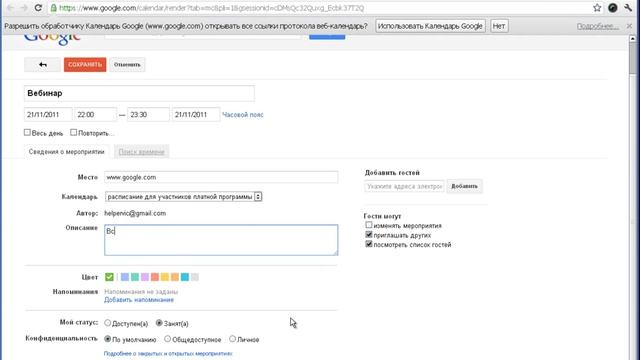Image resolution: width=640 pixels, height=360 pixels.
Task: Pick the red color swatch
Action: tap(155, 277)
